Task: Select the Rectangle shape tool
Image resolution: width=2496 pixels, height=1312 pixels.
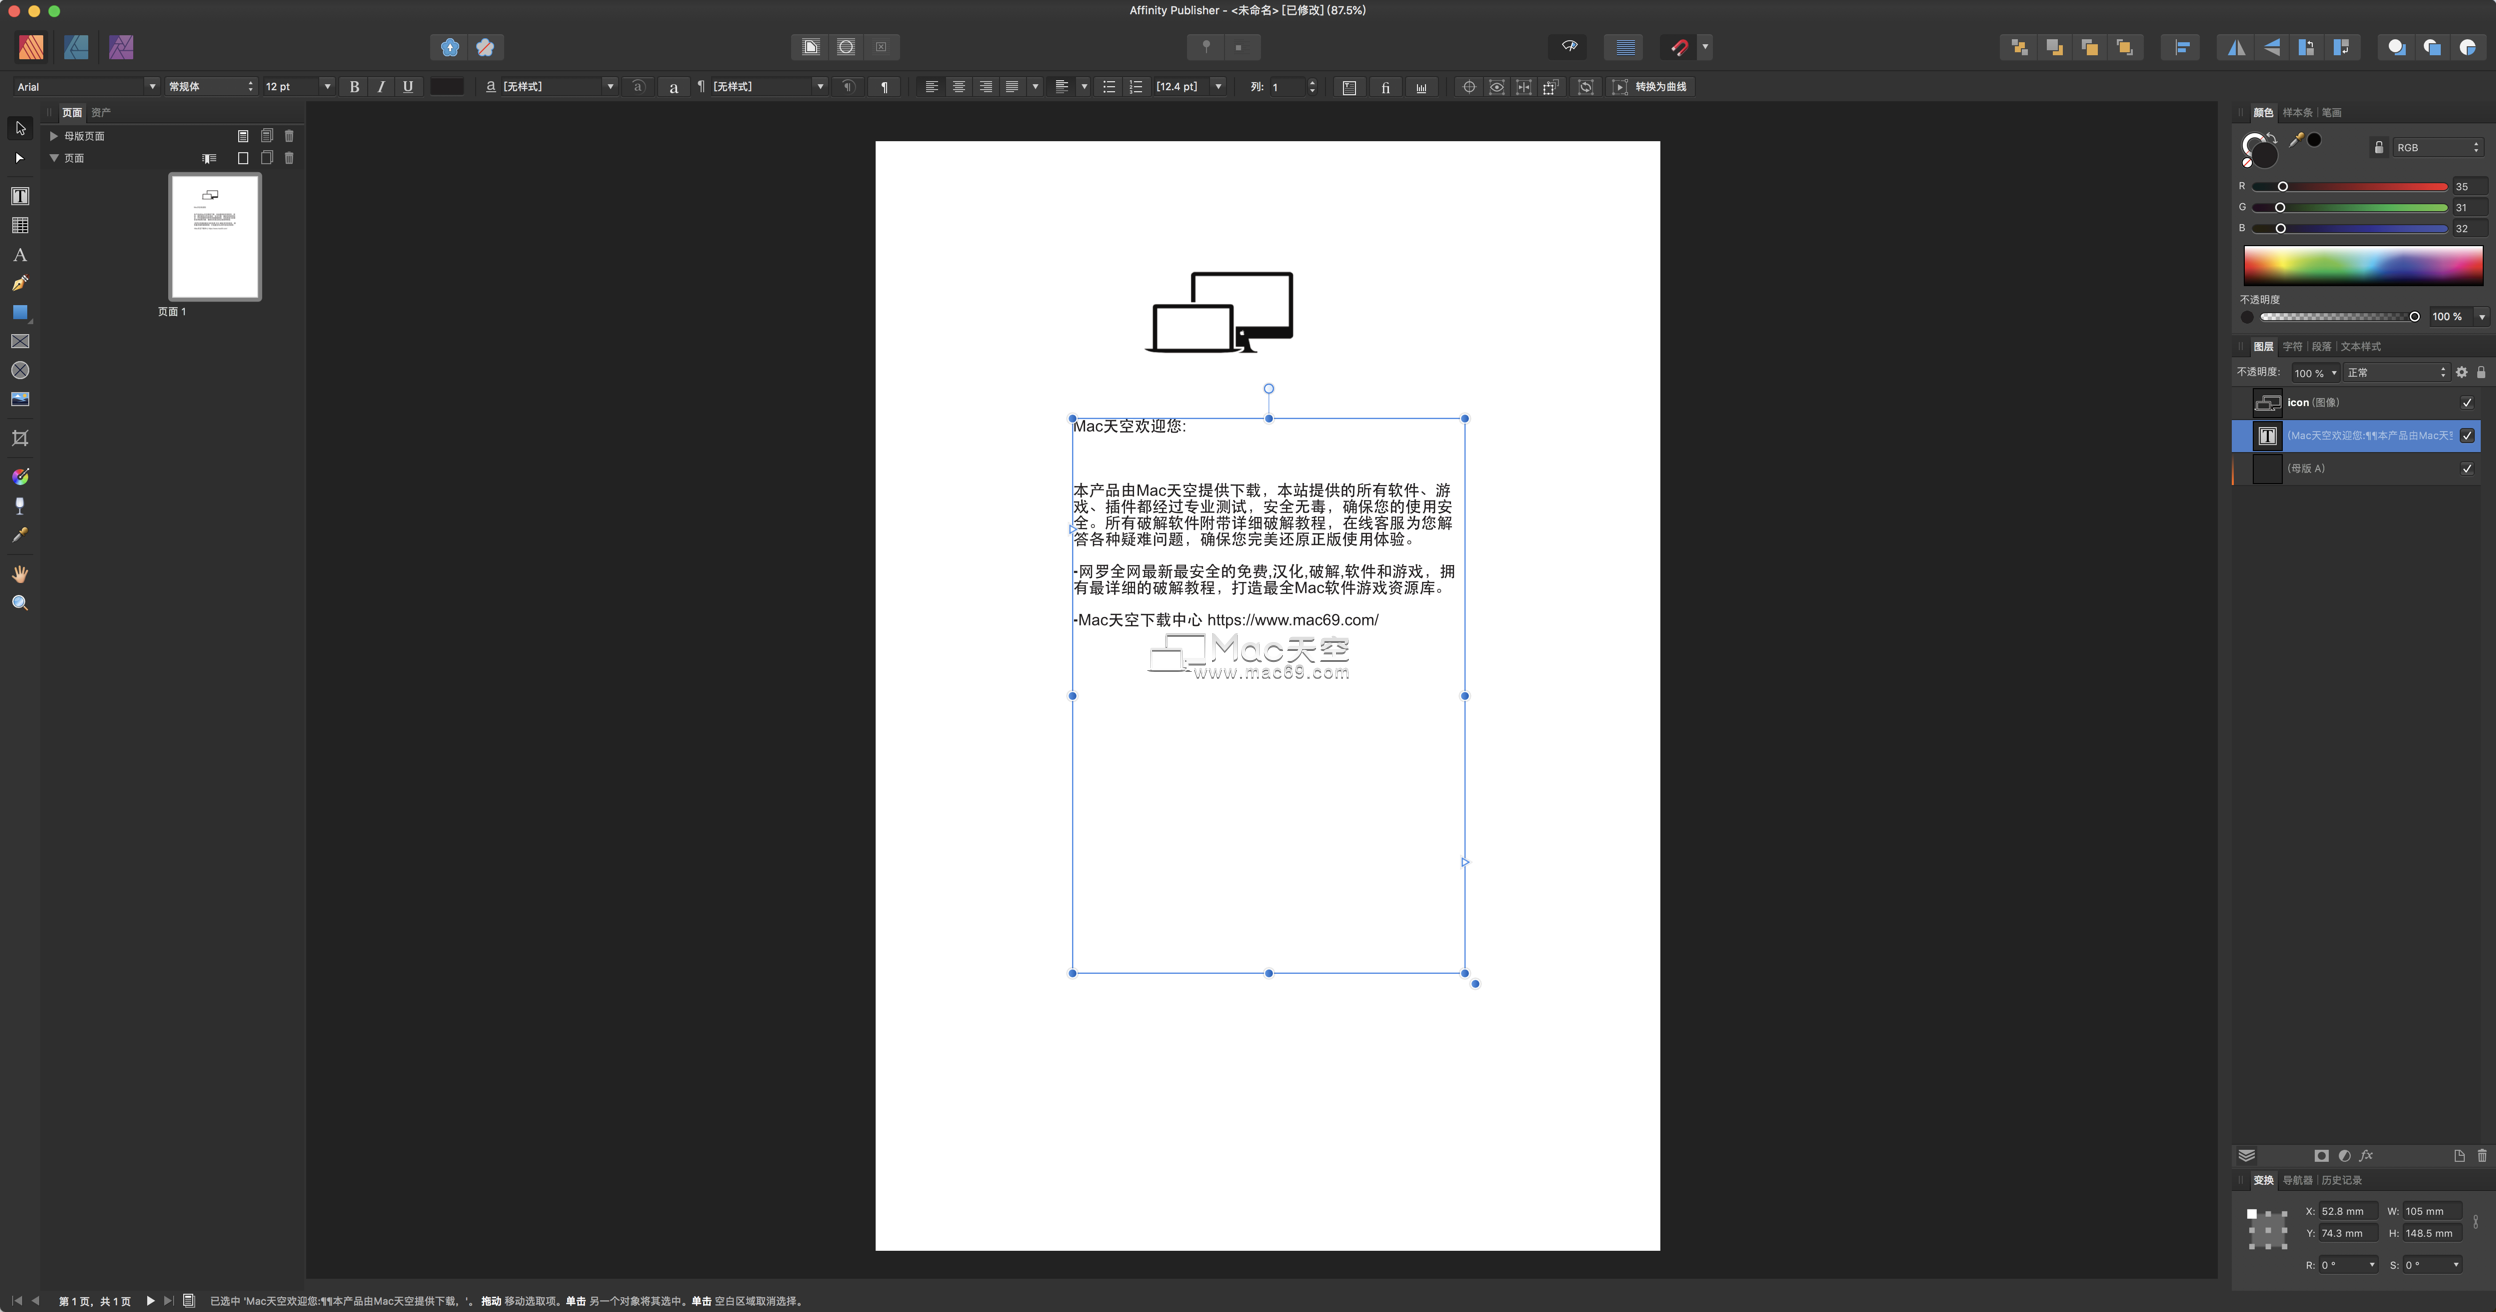Action: pos(20,313)
